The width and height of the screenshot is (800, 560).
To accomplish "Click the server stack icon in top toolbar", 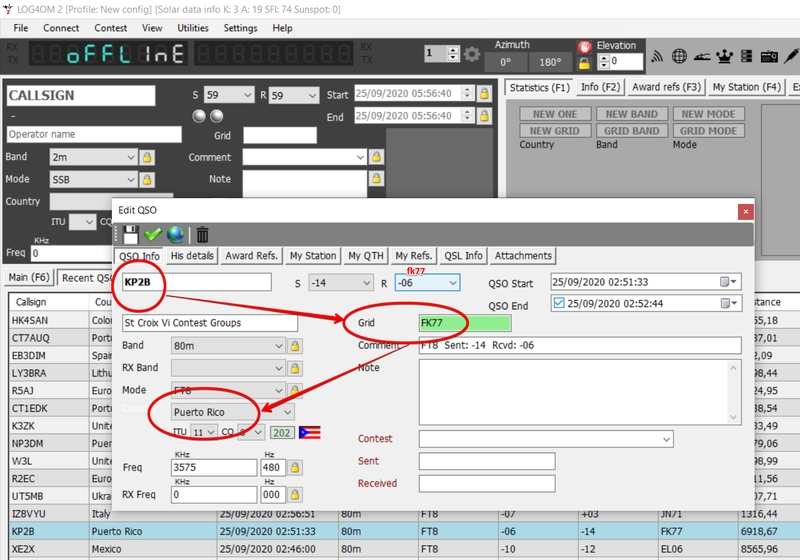I will click(x=746, y=56).
